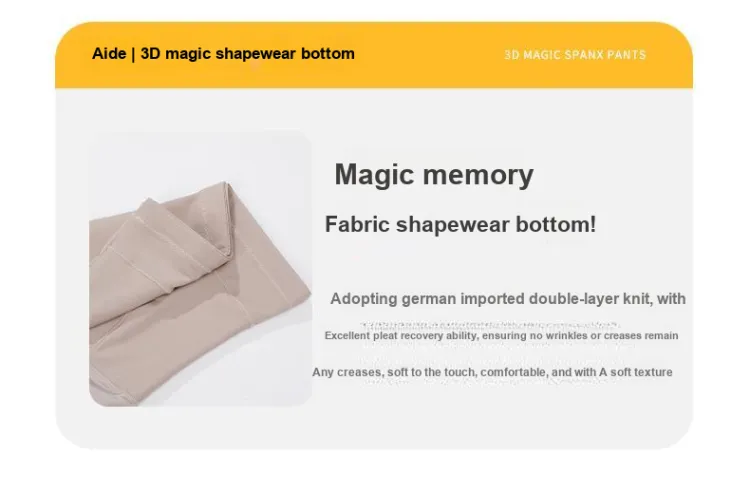
Task: Open the "3D MAGIC SPANX PANTS" label
Action: coord(575,55)
